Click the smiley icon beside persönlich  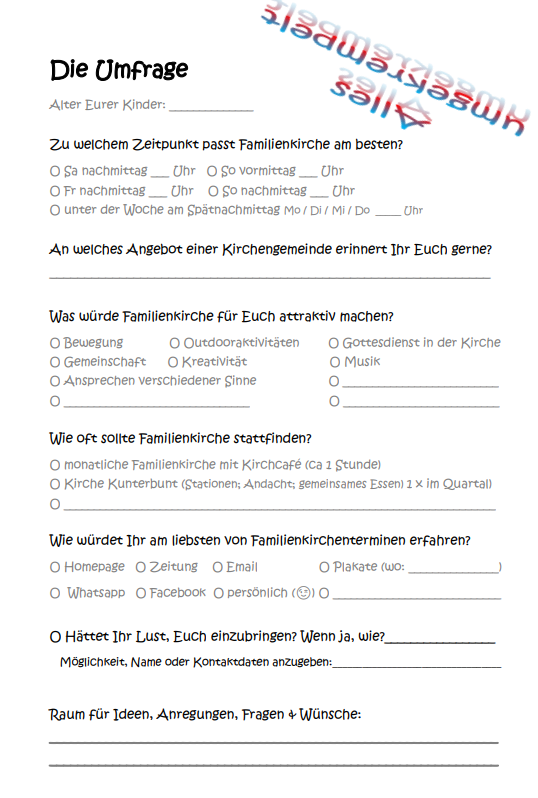(303, 593)
